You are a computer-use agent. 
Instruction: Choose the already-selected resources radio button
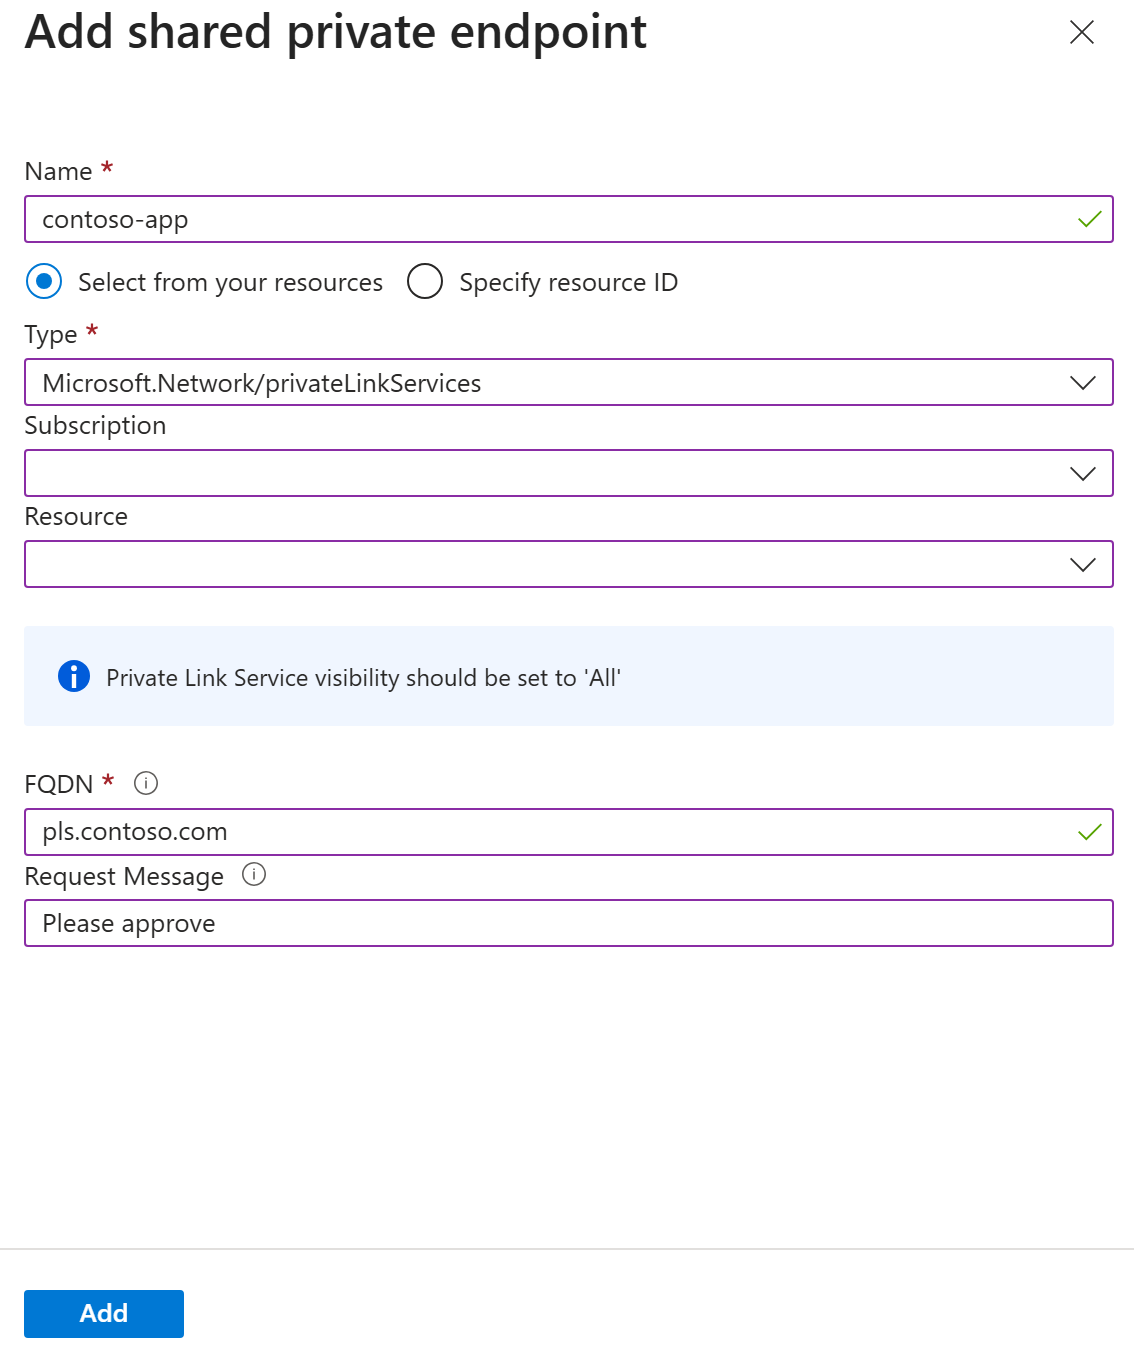click(x=43, y=282)
